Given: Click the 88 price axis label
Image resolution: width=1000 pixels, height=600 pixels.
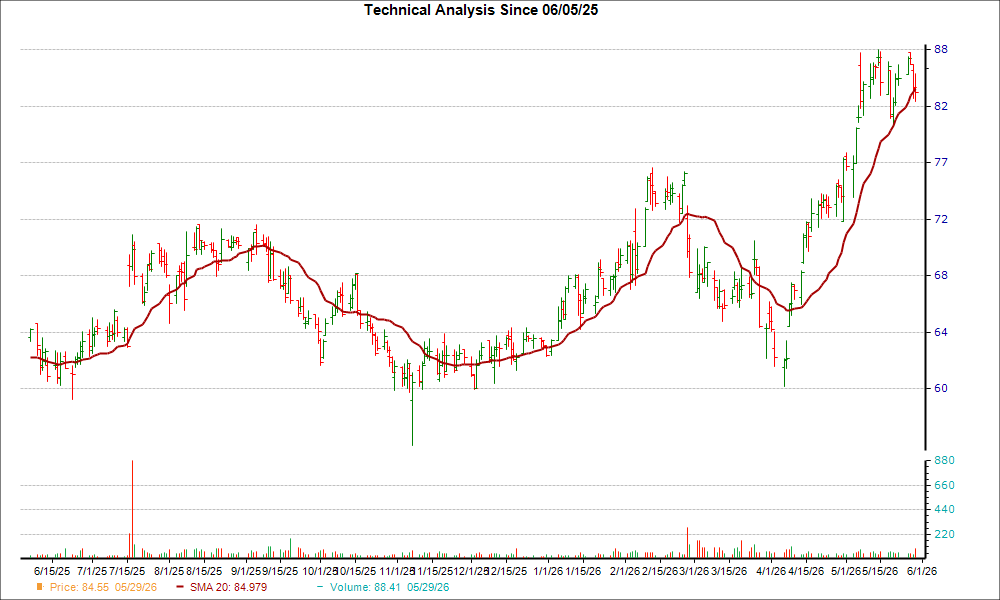Looking at the screenshot, I should coord(941,49).
